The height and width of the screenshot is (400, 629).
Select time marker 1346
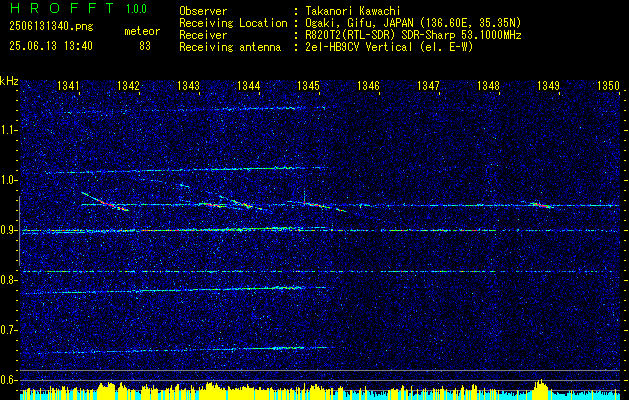pyautogui.click(x=369, y=85)
